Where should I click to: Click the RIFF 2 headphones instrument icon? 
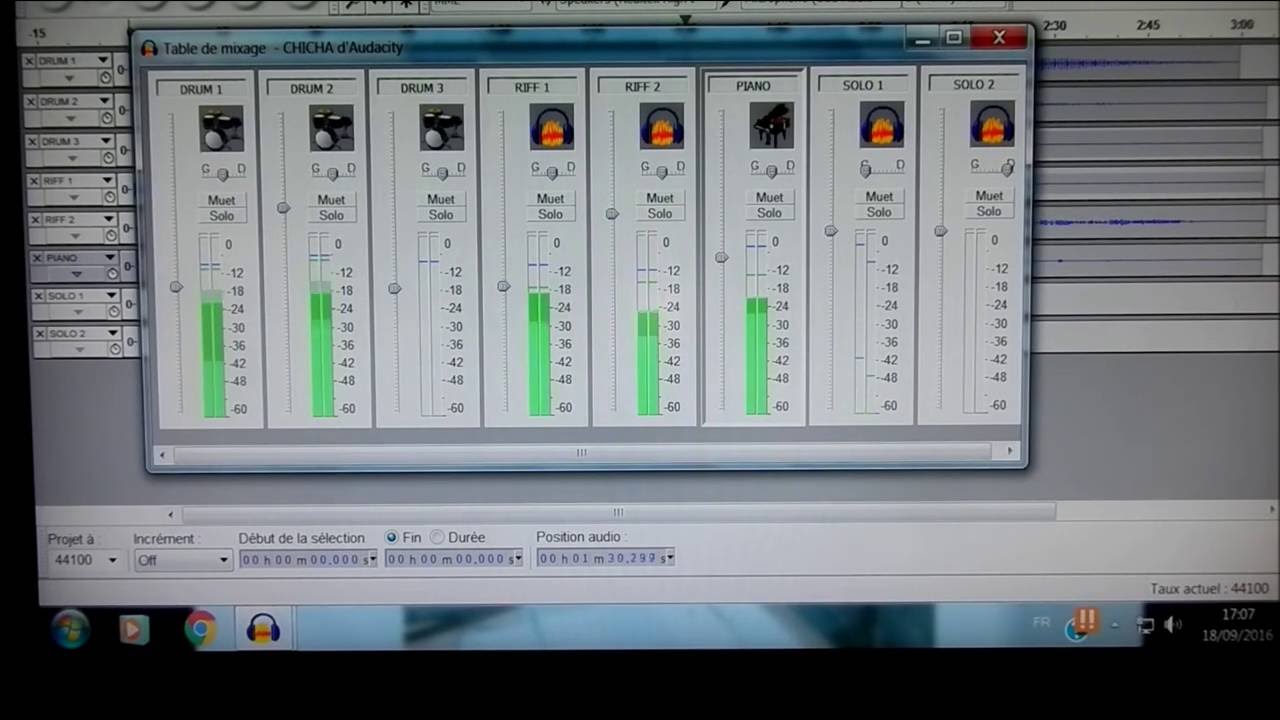(661, 125)
